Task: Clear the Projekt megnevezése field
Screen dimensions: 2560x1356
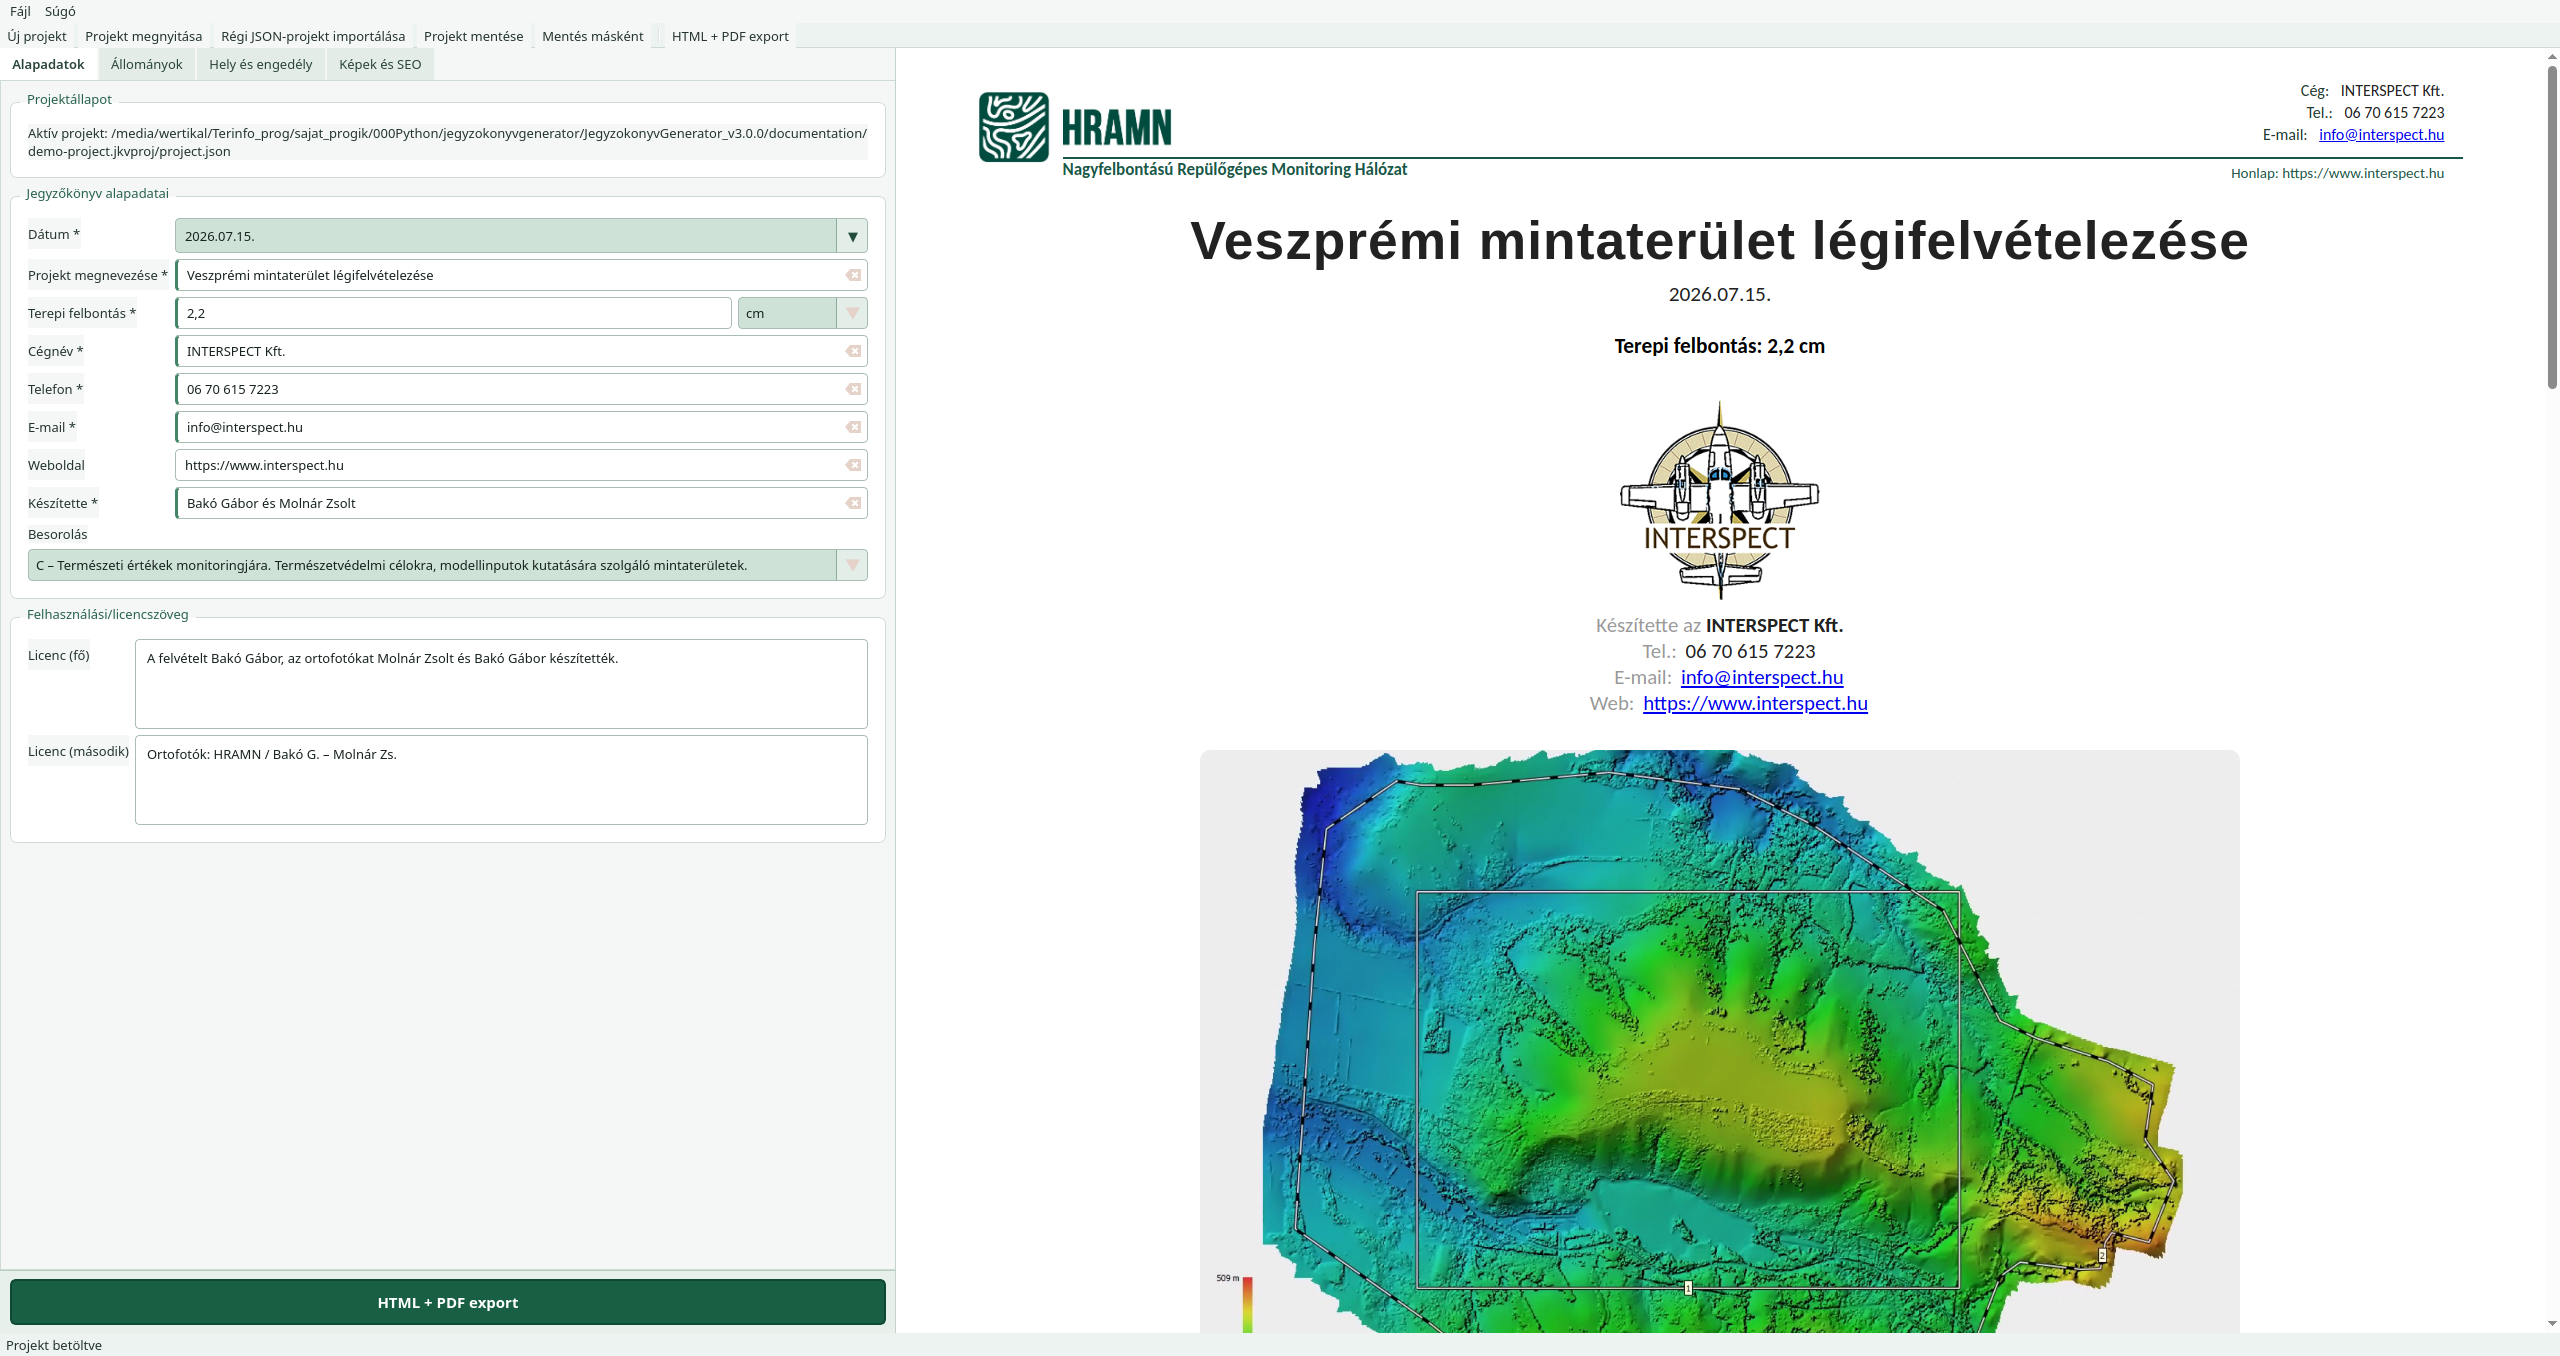Action: point(853,275)
